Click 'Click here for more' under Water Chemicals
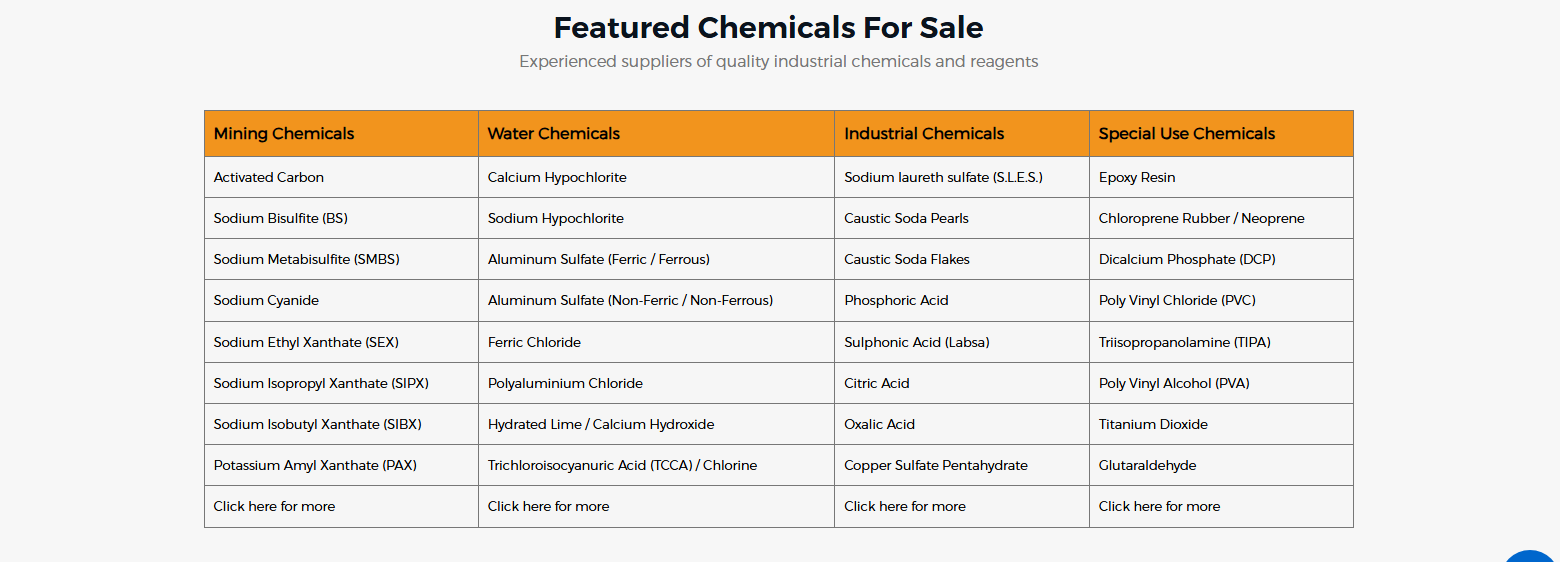Image resolution: width=1560 pixels, height=562 pixels. pyautogui.click(x=548, y=506)
